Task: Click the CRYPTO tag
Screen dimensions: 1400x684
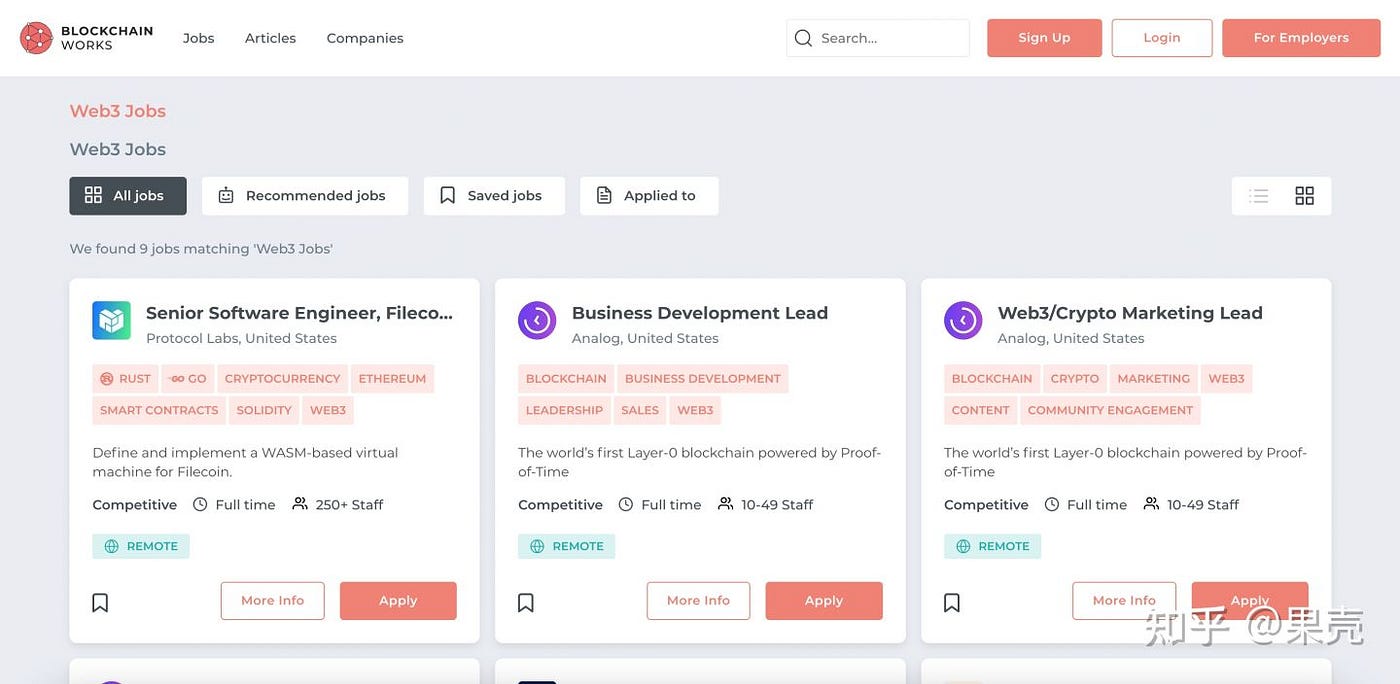Action: (x=1075, y=379)
